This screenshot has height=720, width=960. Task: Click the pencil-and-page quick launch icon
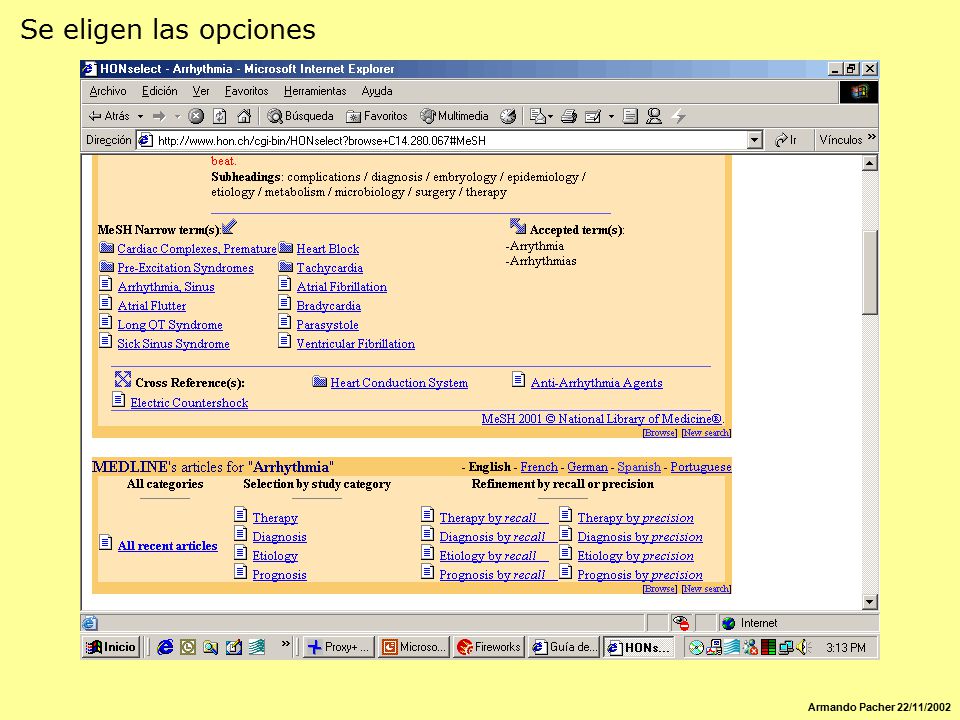[233, 647]
